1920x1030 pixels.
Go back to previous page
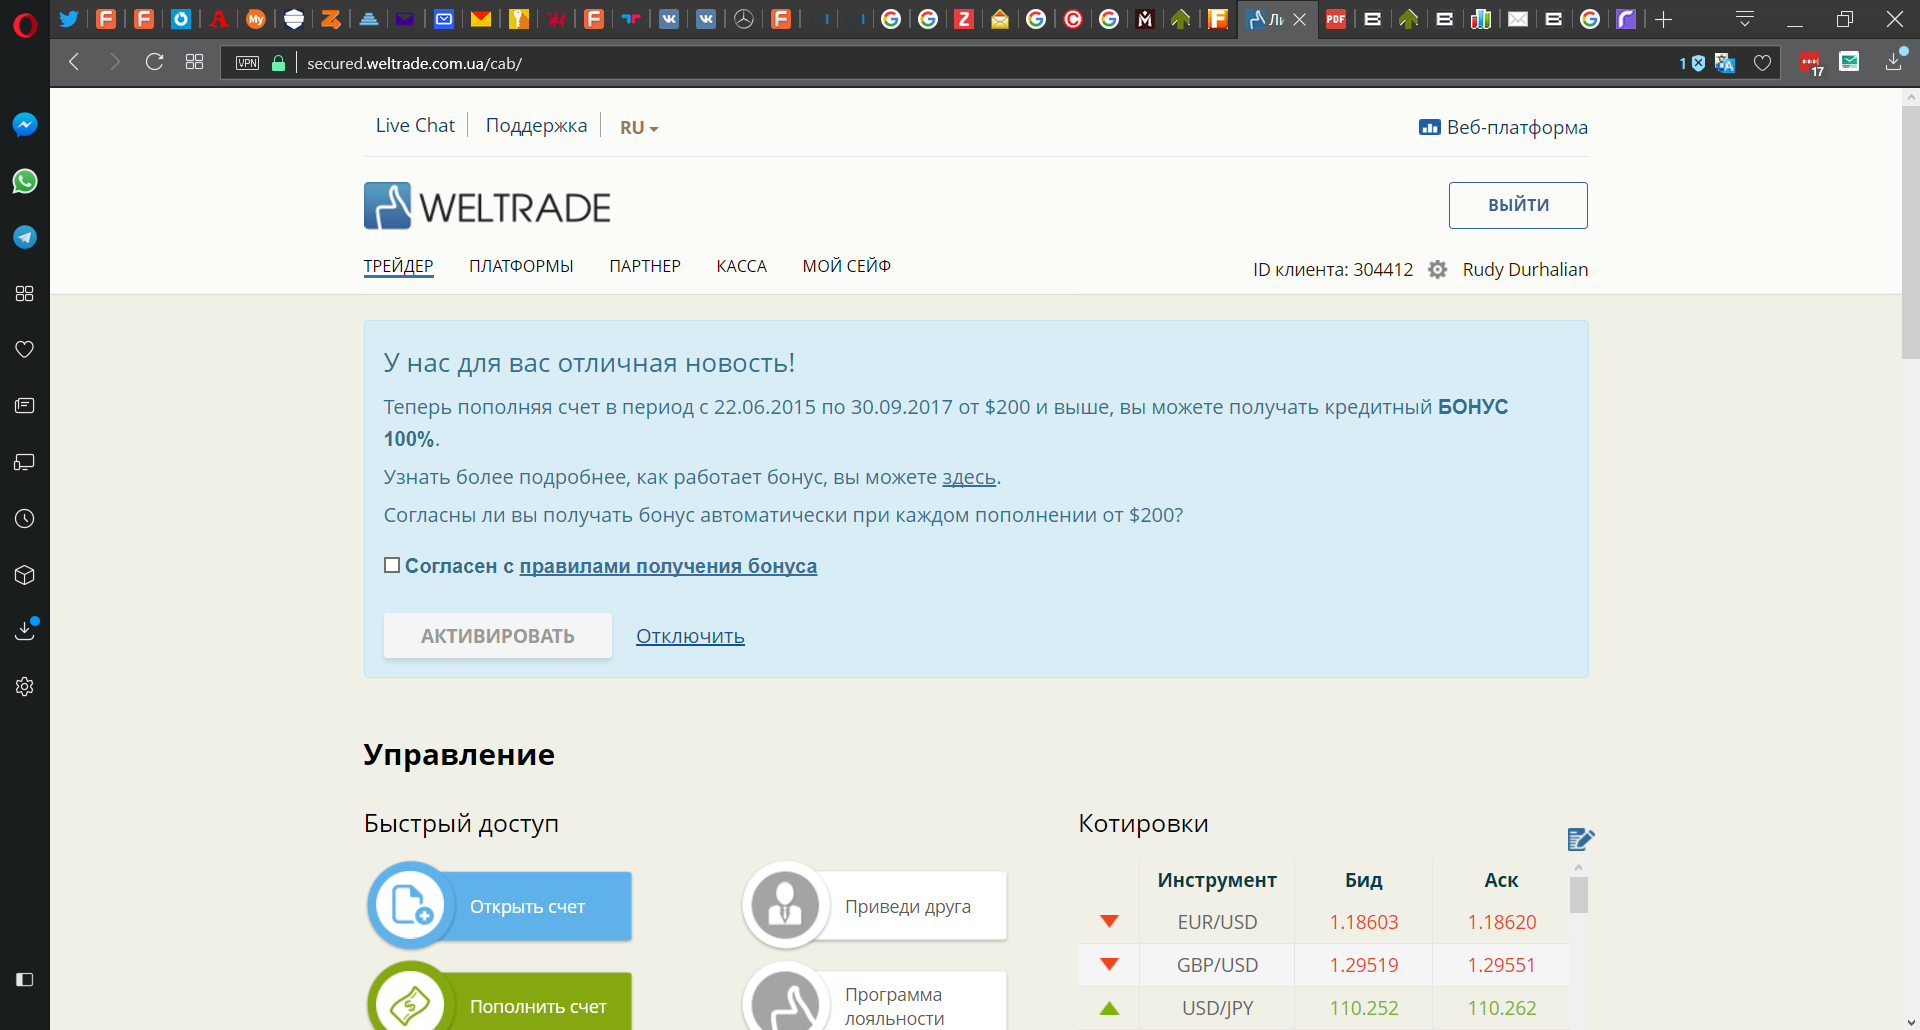pyautogui.click(x=74, y=62)
